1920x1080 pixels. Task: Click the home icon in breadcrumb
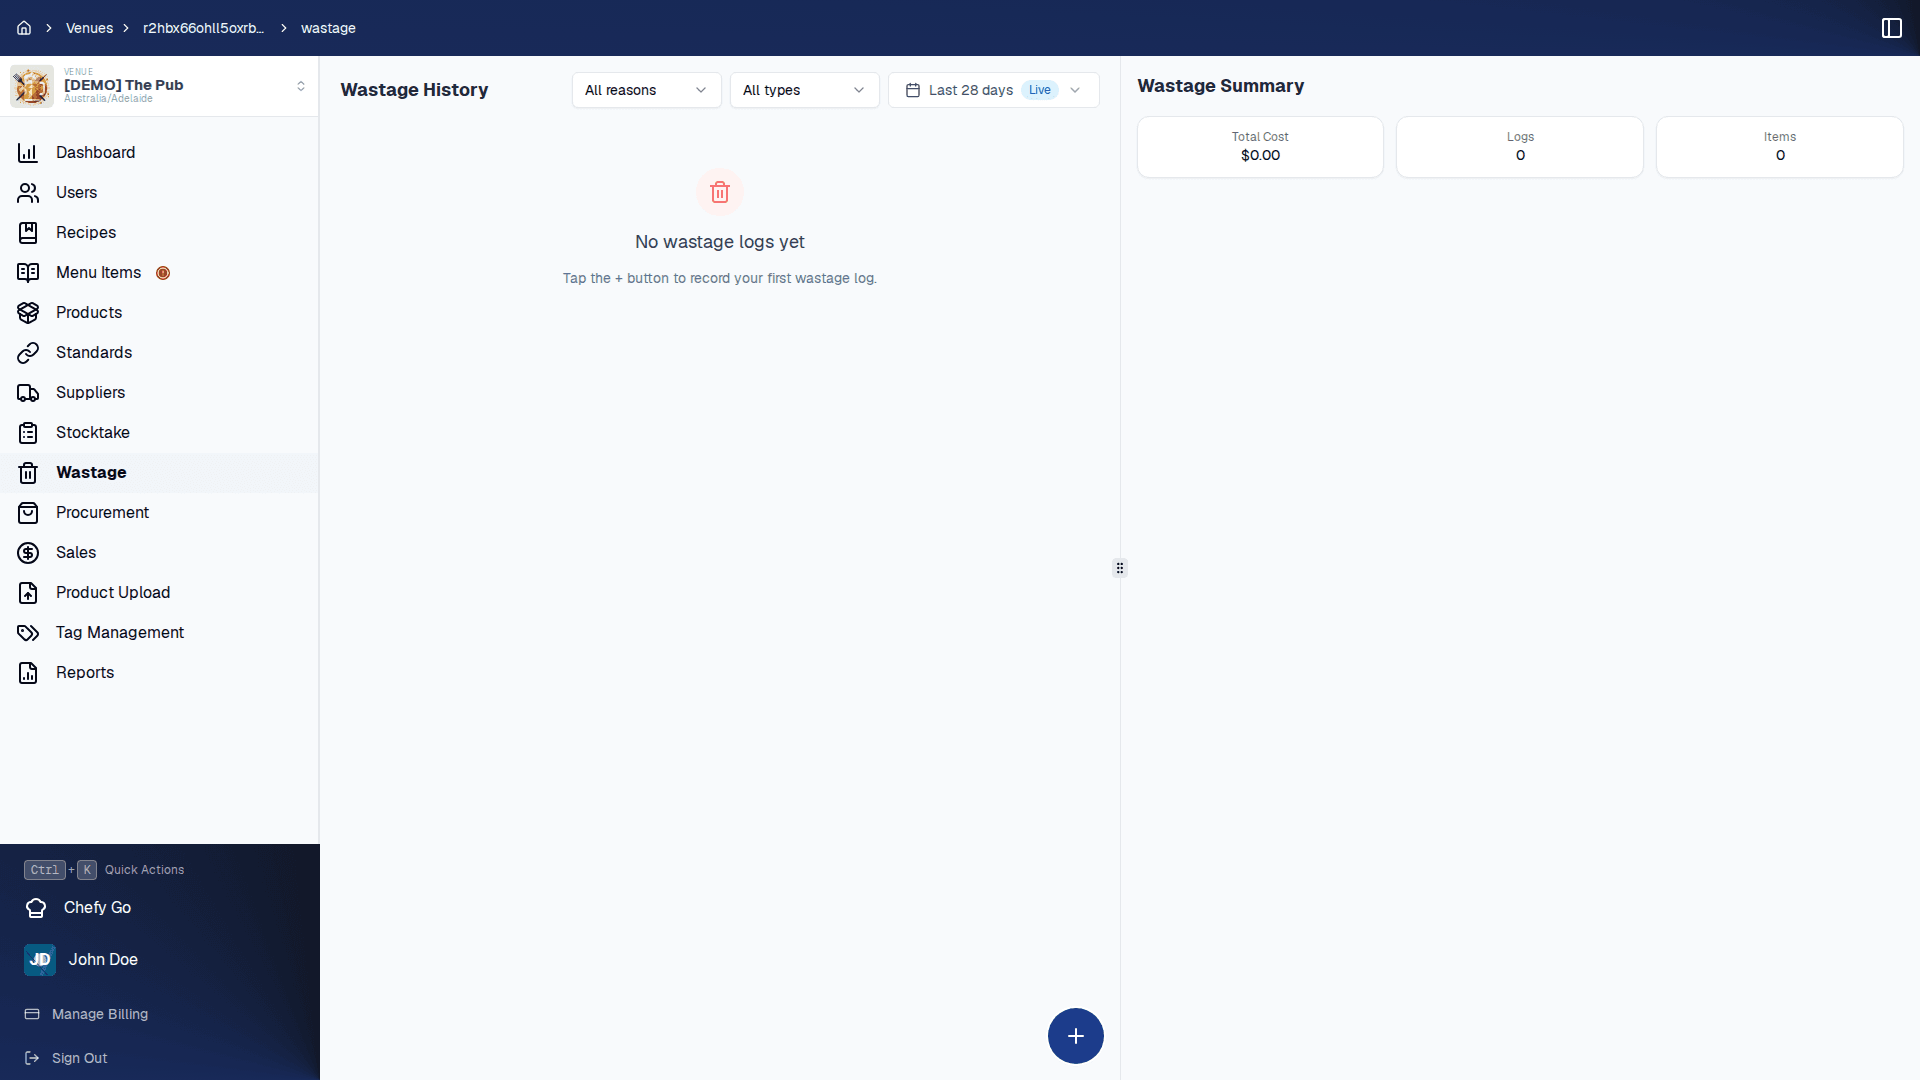point(24,28)
